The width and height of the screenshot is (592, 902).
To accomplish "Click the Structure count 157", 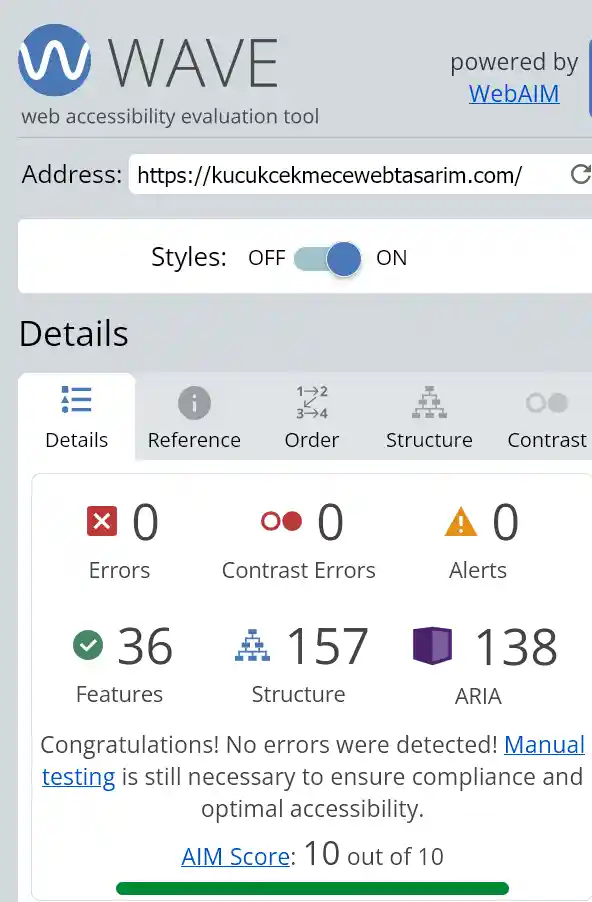I will 327,646.
